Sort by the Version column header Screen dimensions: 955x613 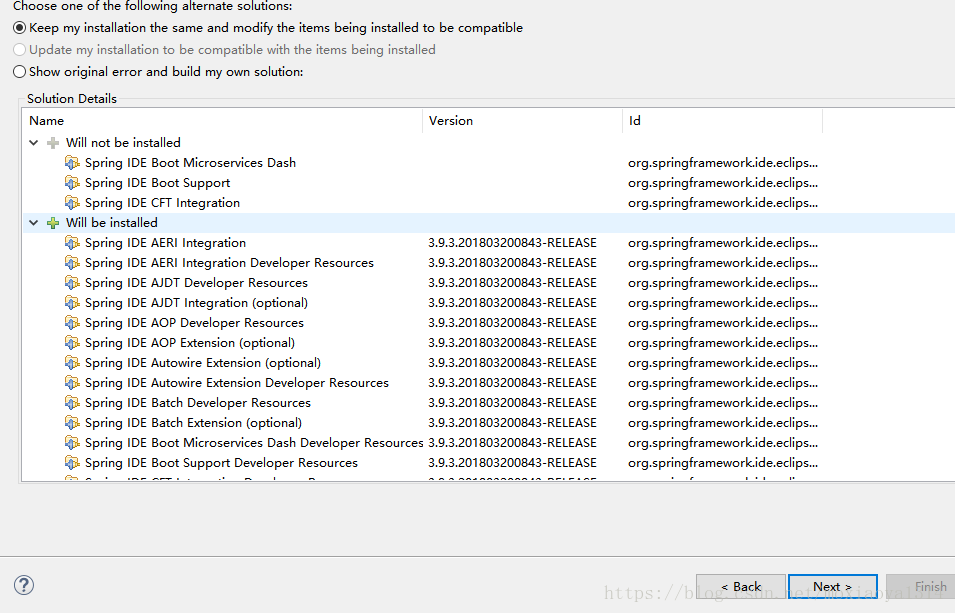(523, 121)
